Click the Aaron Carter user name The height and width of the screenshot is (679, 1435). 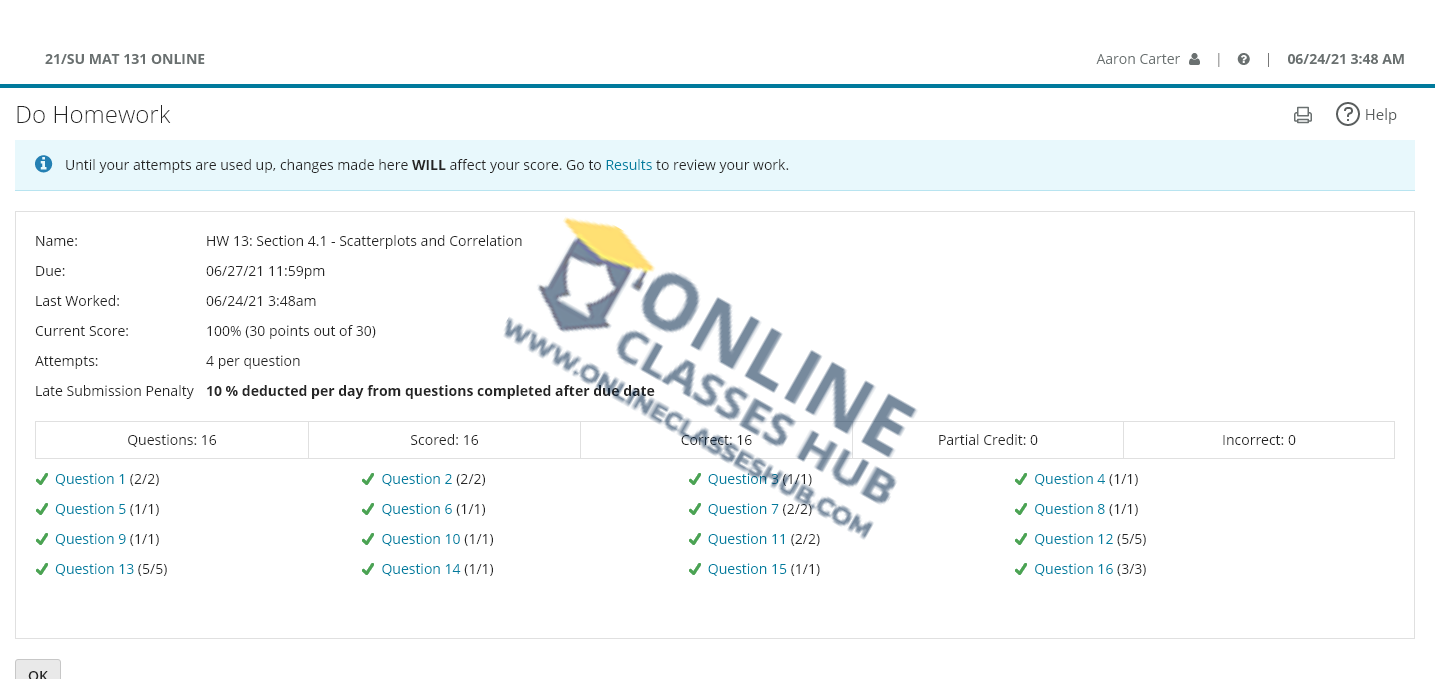point(1138,59)
